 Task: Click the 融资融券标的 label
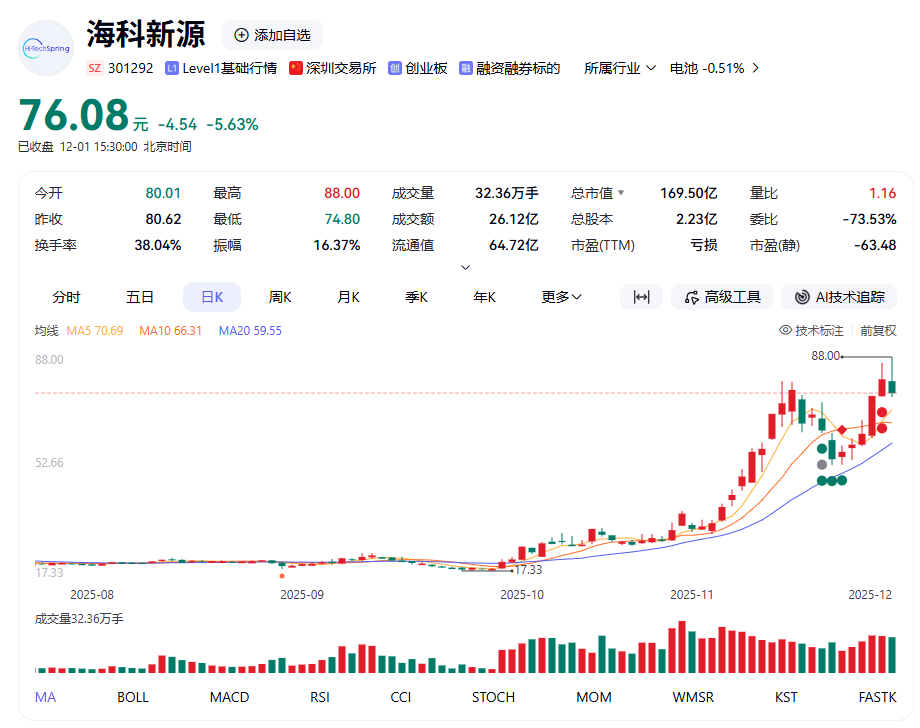(x=518, y=68)
